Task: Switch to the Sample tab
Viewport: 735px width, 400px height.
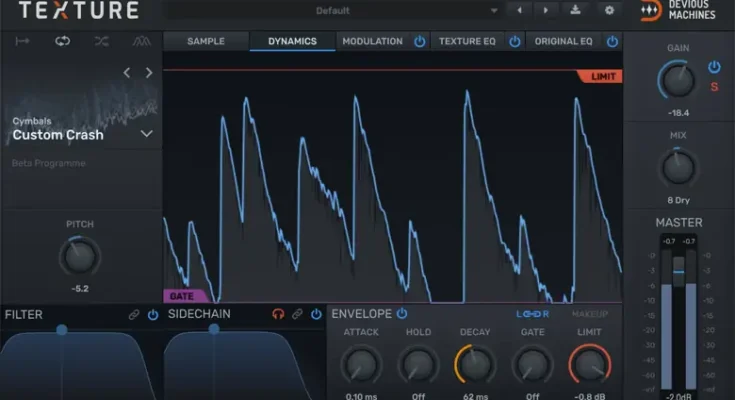Action: coord(205,41)
